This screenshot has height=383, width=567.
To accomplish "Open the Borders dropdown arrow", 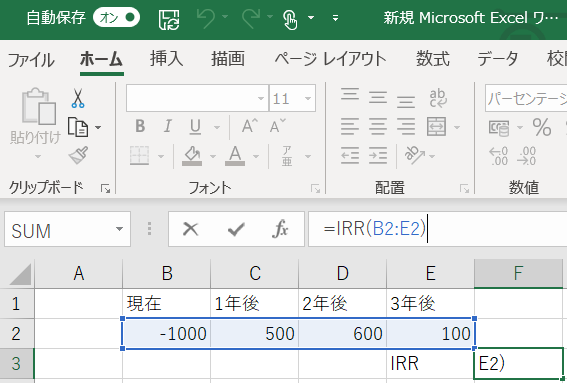I will click(161, 156).
